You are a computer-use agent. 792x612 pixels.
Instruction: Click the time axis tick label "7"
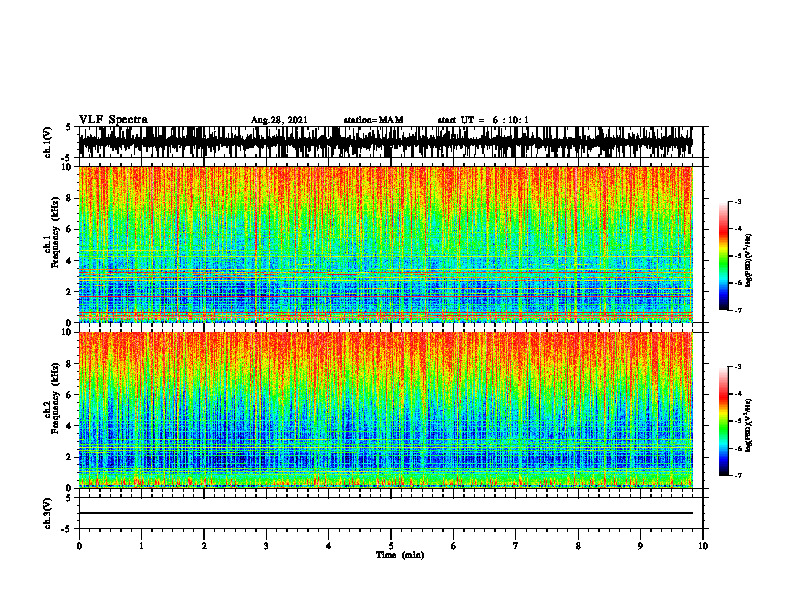(x=516, y=546)
